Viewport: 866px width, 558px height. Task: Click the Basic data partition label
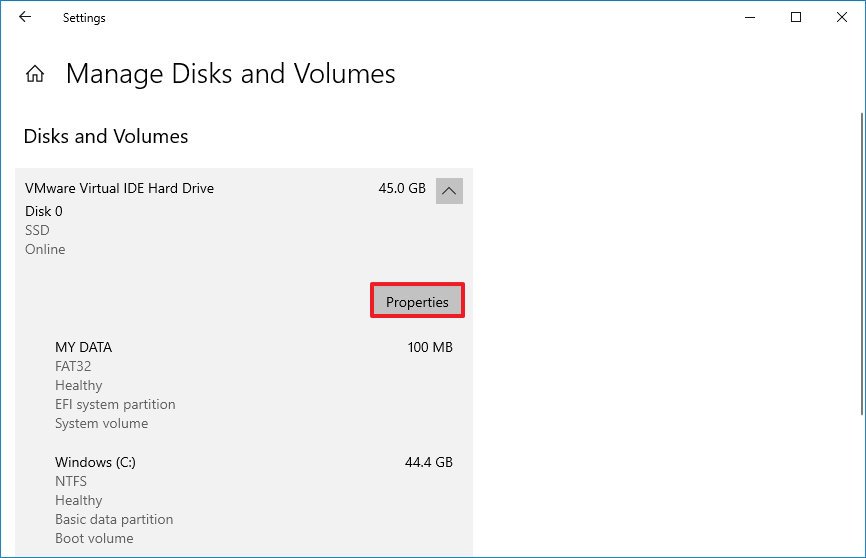pyautogui.click(x=114, y=519)
